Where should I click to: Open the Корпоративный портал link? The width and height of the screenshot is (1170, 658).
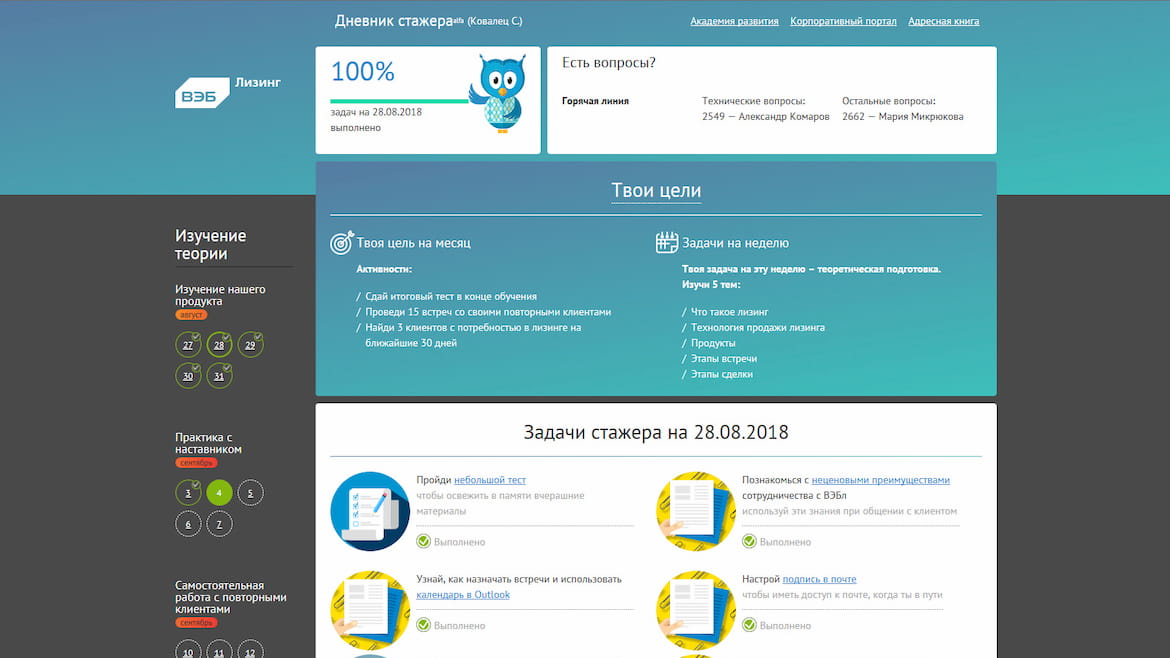[843, 21]
